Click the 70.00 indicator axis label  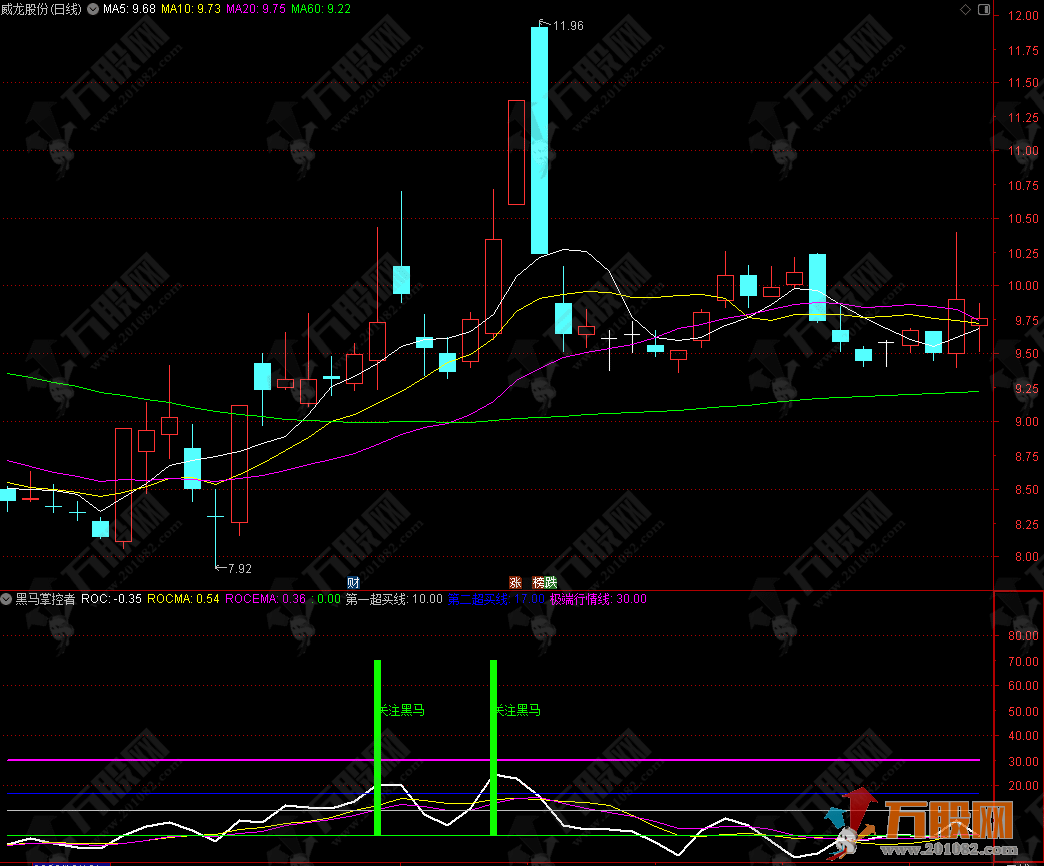tap(1023, 662)
